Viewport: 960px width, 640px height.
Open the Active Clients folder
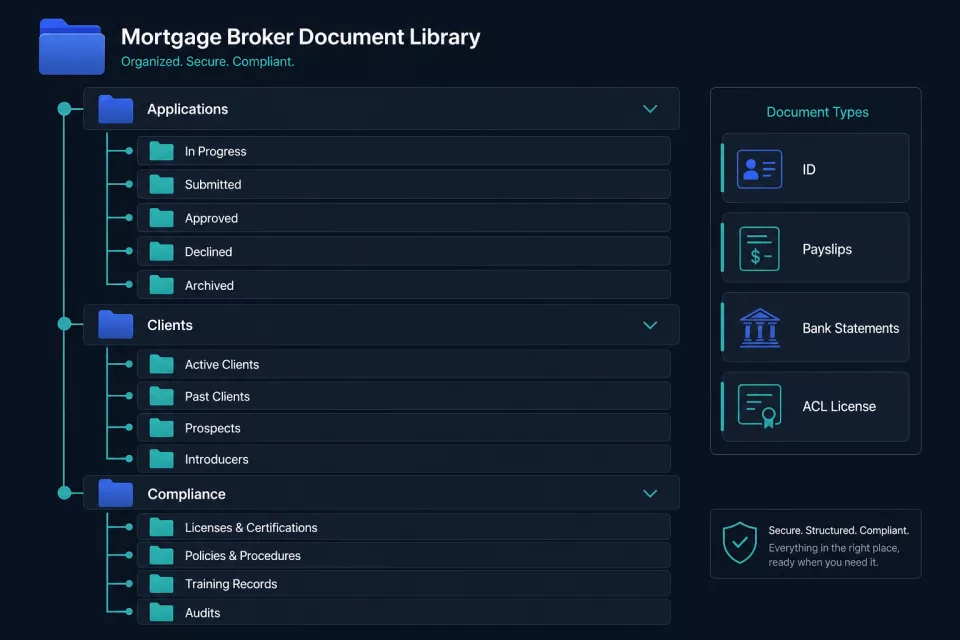[404, 364]
